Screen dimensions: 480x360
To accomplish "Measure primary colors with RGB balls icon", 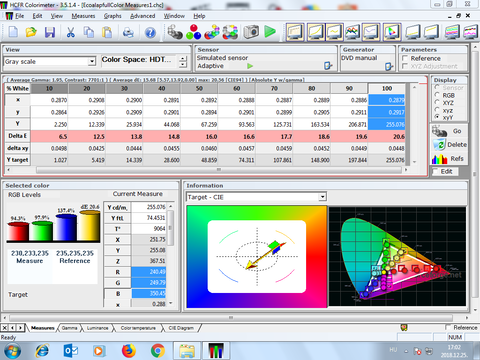I will tap(193, 32).
